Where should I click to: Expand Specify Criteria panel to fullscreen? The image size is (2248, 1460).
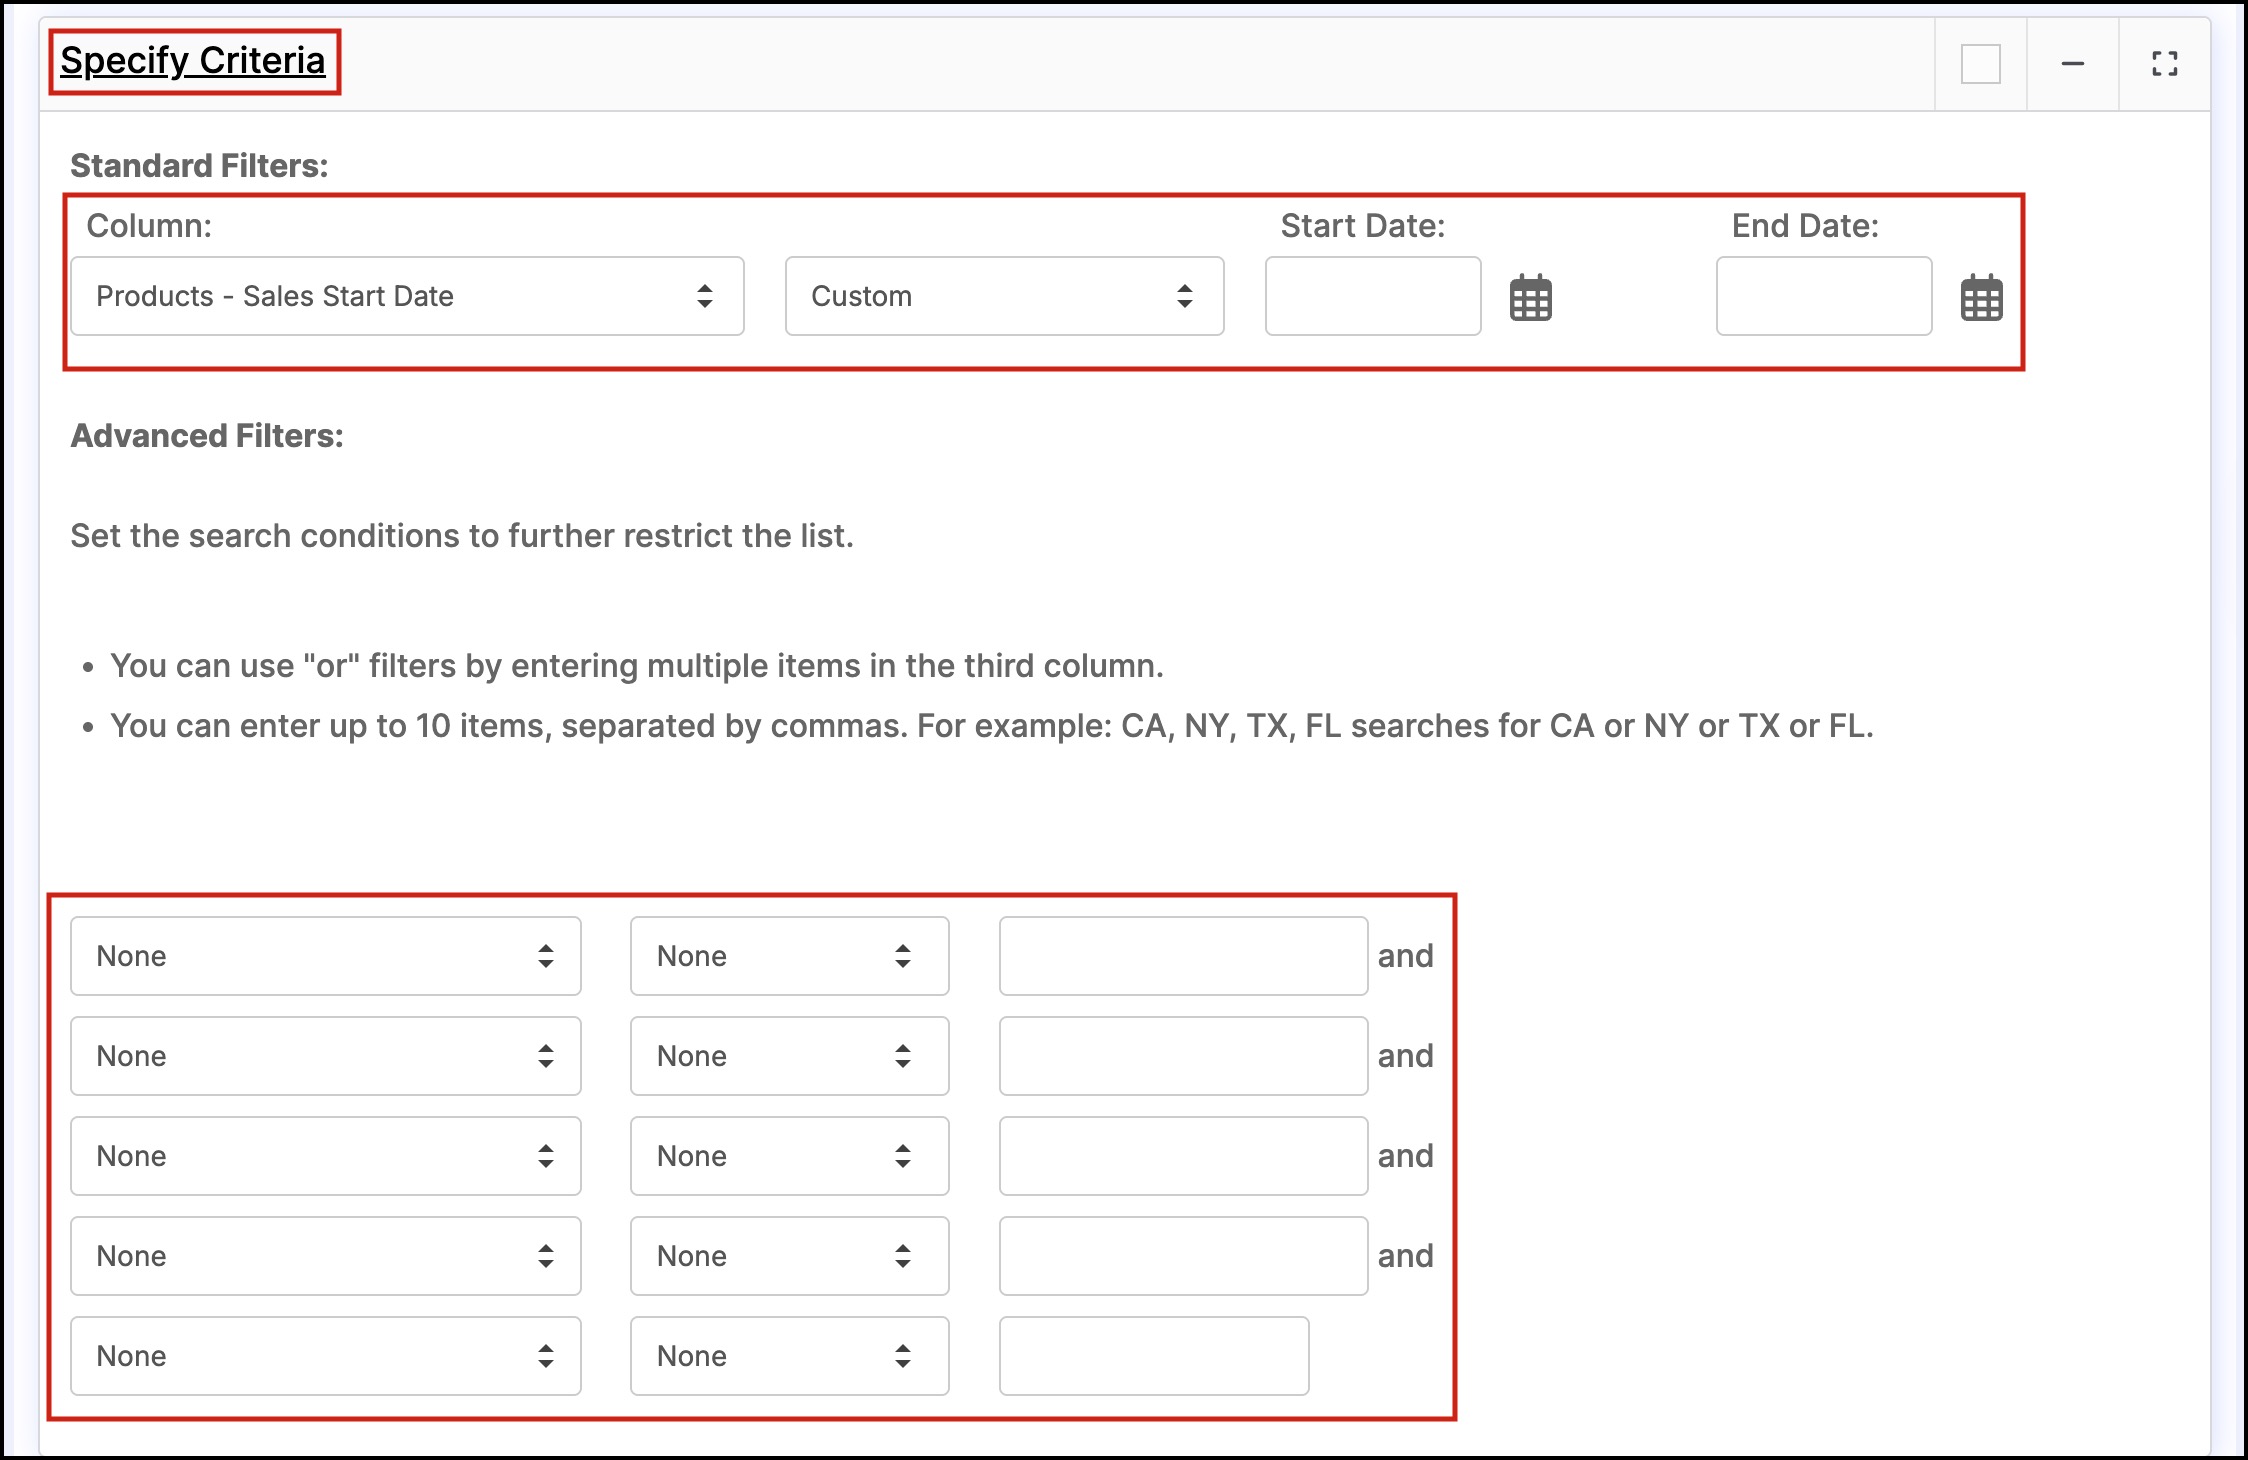[x=2164, y=64]
